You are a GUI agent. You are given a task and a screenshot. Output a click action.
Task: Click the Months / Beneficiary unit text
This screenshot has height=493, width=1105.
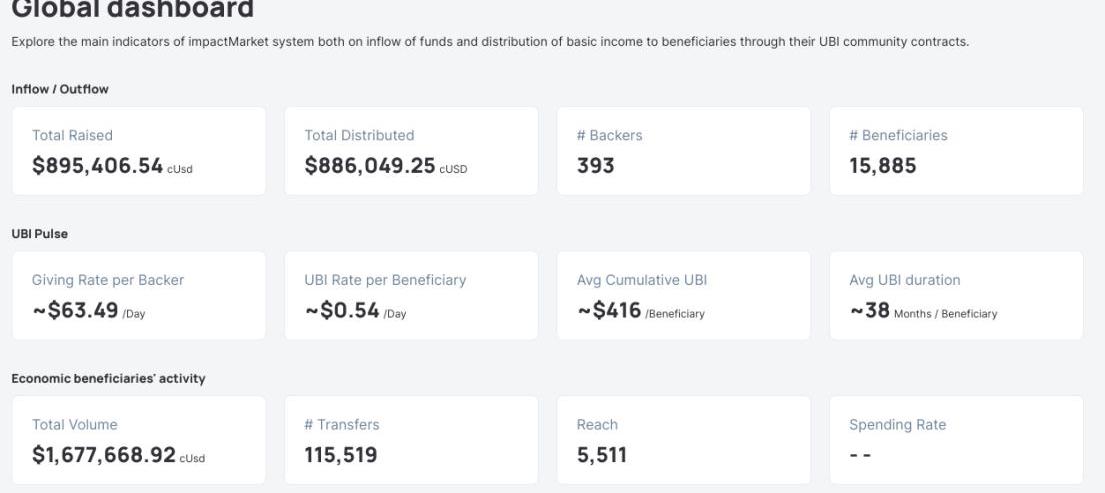coord(946,314)
